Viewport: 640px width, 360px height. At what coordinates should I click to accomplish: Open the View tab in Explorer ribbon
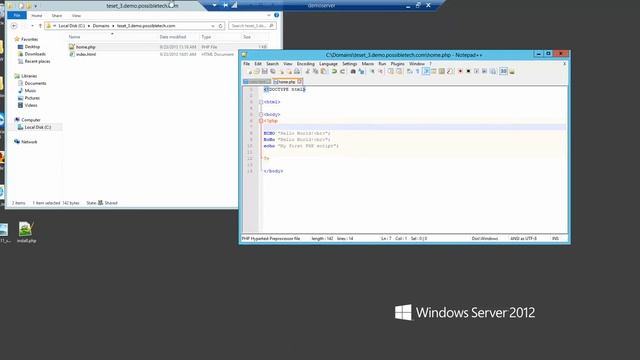click(x=76, y=16)
